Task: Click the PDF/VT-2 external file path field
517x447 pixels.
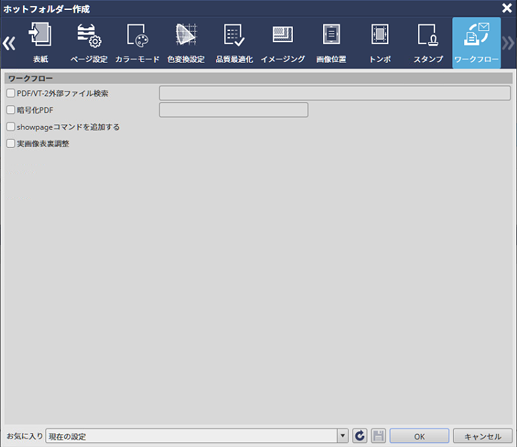Action: 335,93
